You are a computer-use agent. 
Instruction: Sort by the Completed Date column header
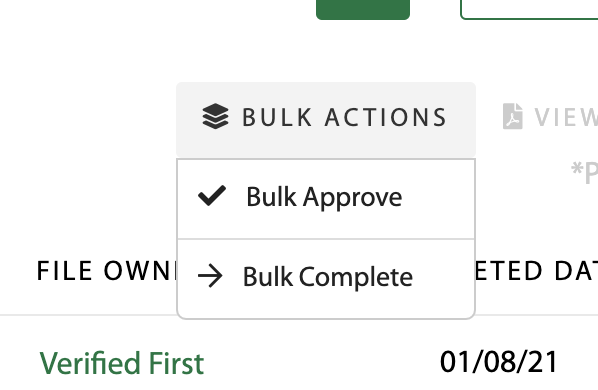coord(536,271)
